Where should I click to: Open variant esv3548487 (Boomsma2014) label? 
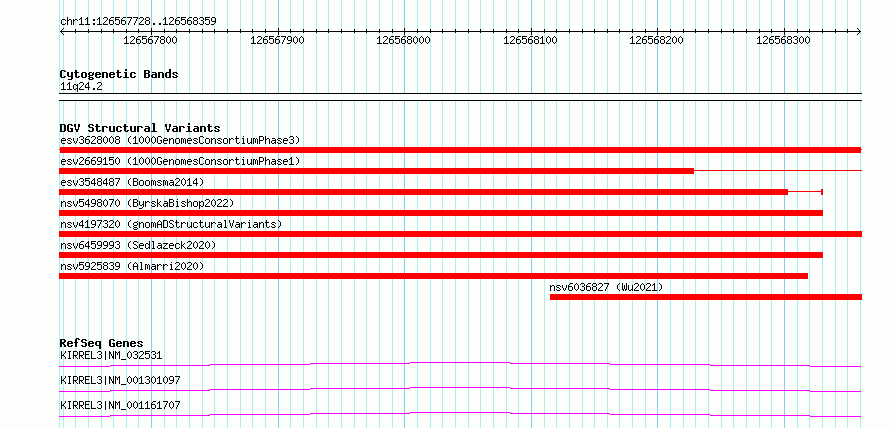pyautogui.click(x=132, y=182)
